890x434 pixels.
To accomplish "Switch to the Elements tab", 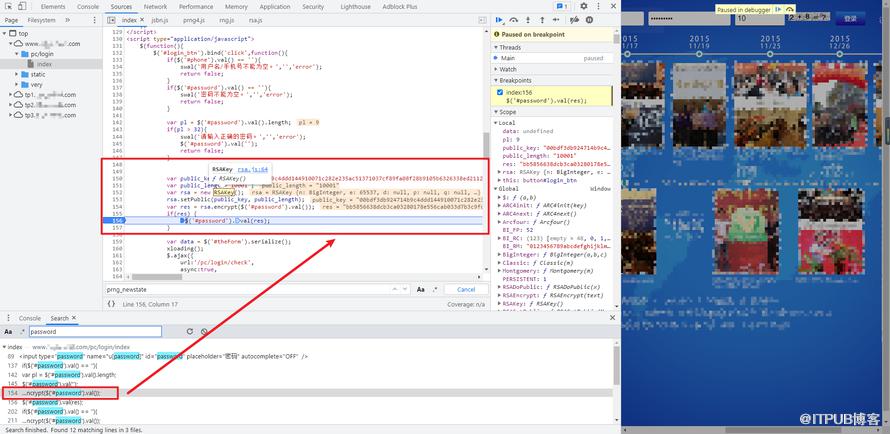I will (53, 7).
